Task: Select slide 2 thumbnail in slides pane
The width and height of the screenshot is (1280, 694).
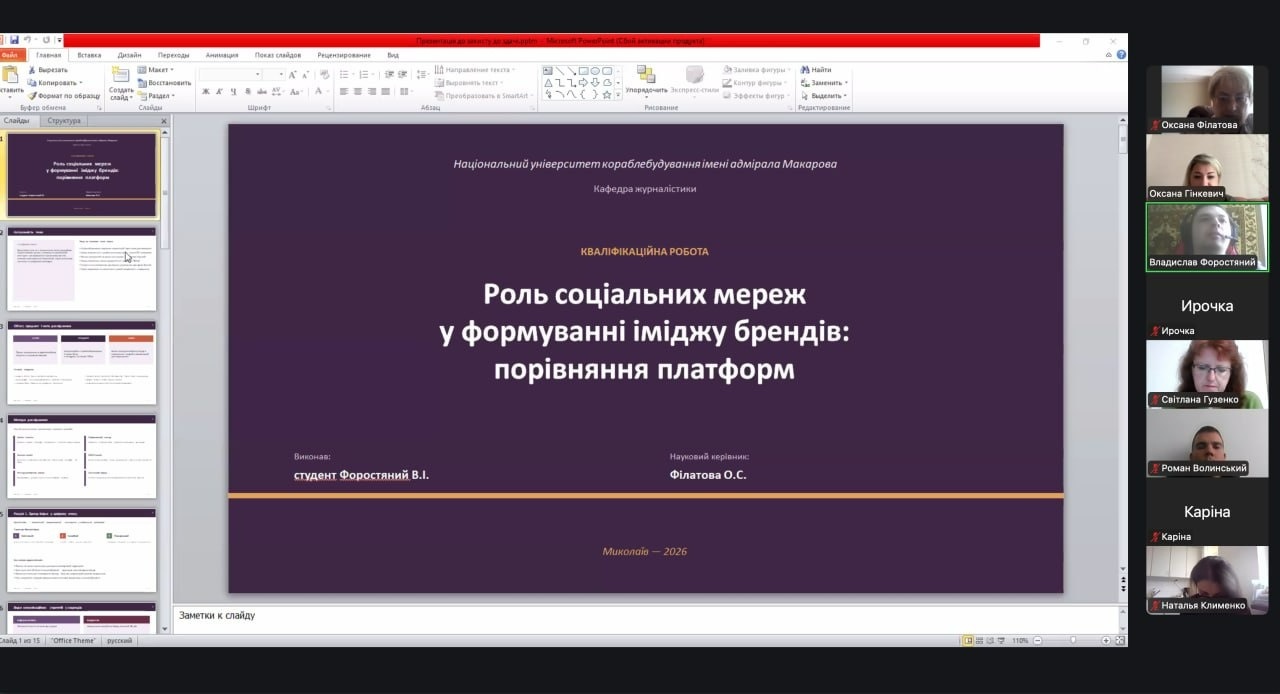Action: (x=82, y=270)
